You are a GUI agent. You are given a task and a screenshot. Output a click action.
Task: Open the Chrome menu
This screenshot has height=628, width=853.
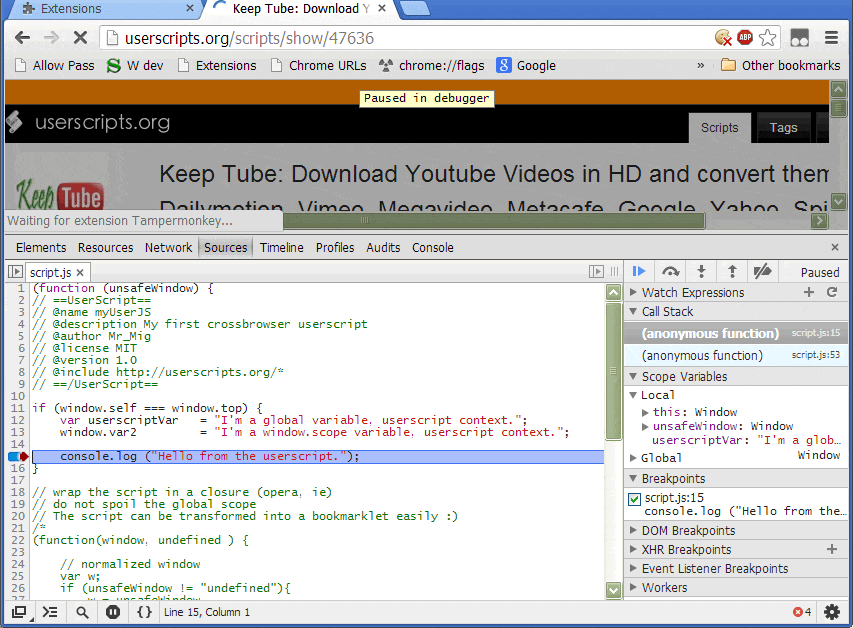click(831, 38)
